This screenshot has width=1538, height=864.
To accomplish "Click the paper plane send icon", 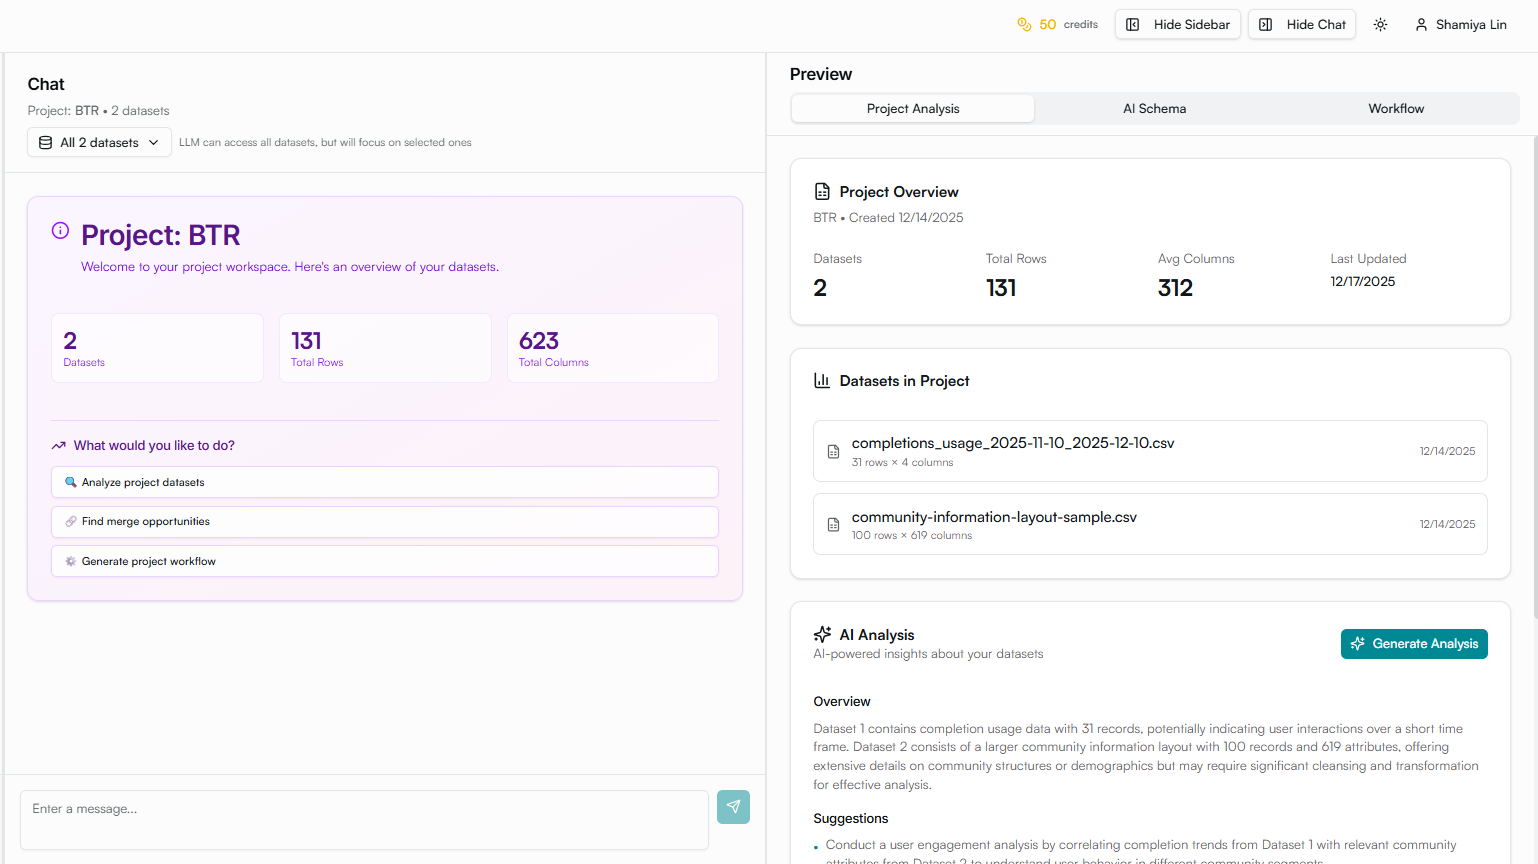I will click(x=733, y=807).
